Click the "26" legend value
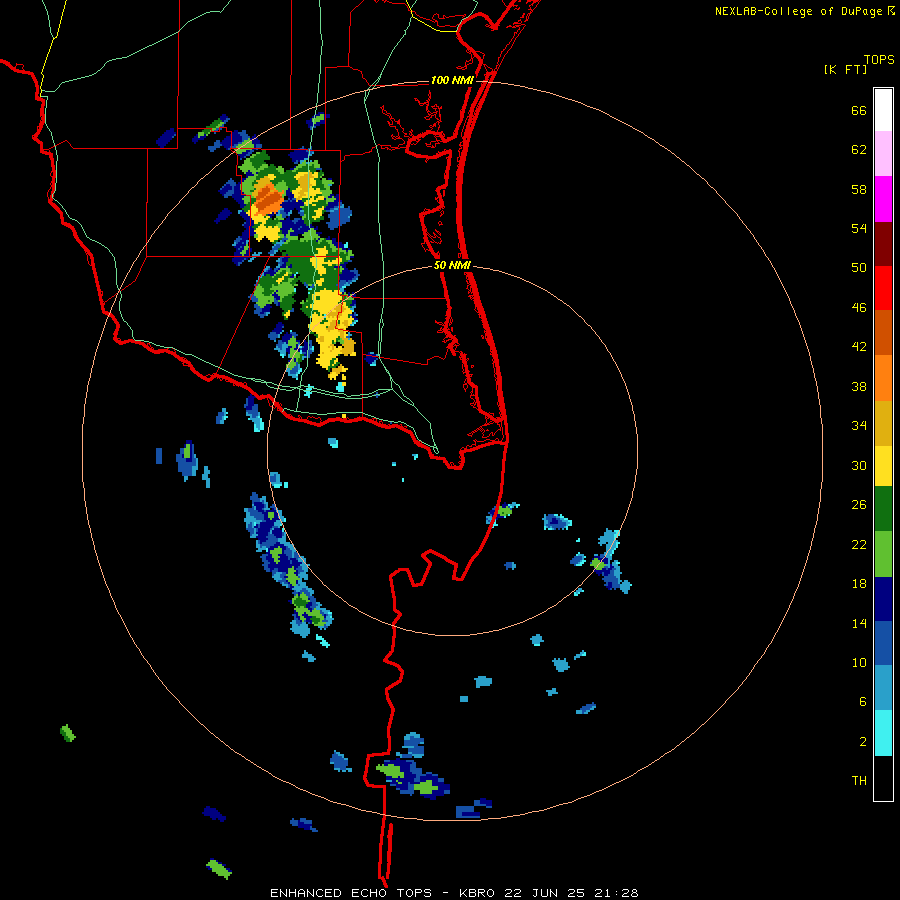 point(859,505)
